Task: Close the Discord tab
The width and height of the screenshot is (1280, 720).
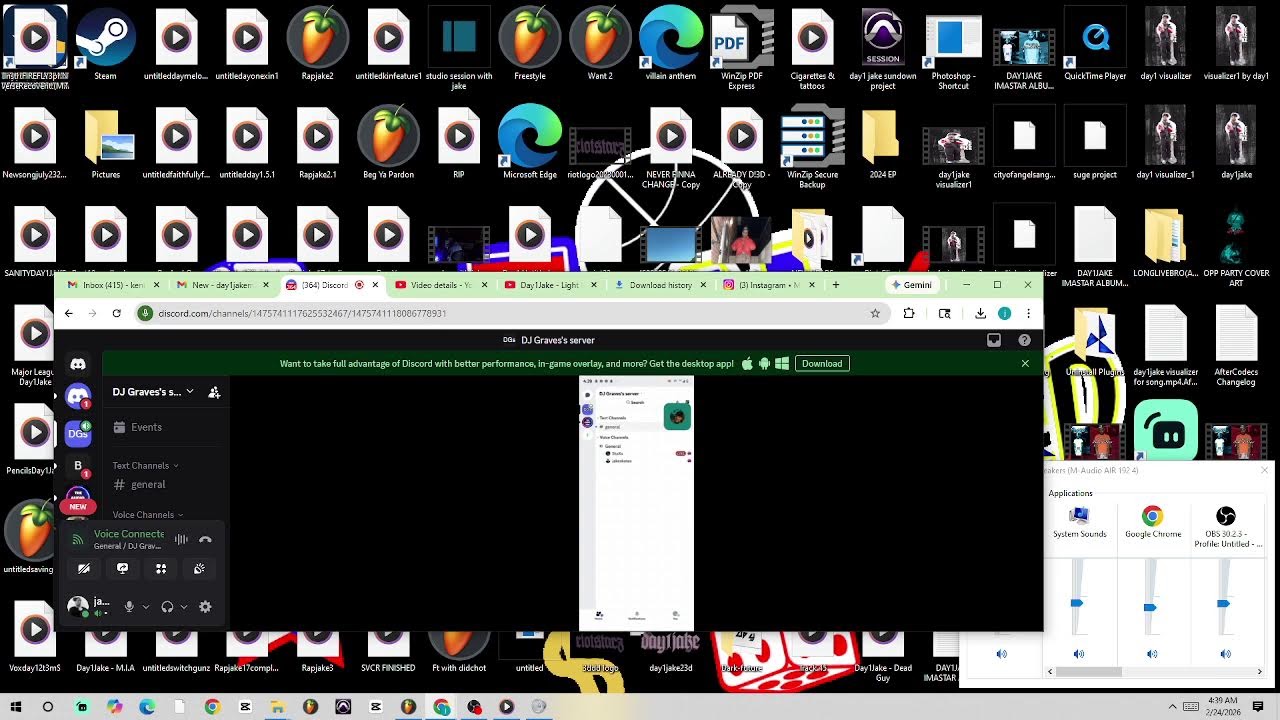Action: click(x=376, y=285)
